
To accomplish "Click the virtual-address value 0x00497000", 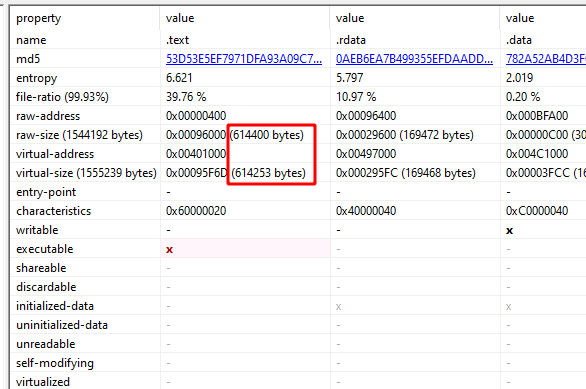I will (x=366, y=154).
